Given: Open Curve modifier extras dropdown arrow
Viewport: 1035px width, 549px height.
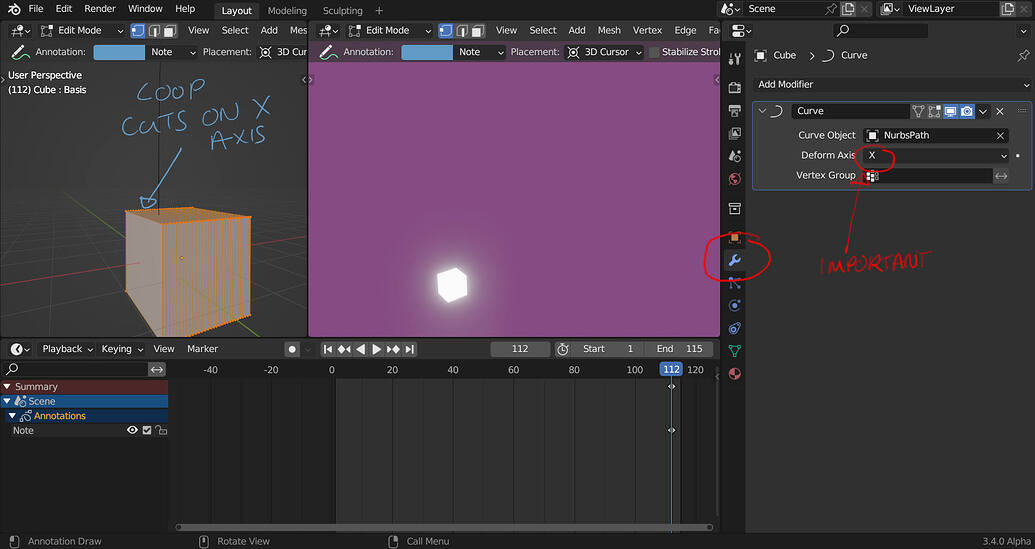Looking at the screenshot, I should click(983, 112).
